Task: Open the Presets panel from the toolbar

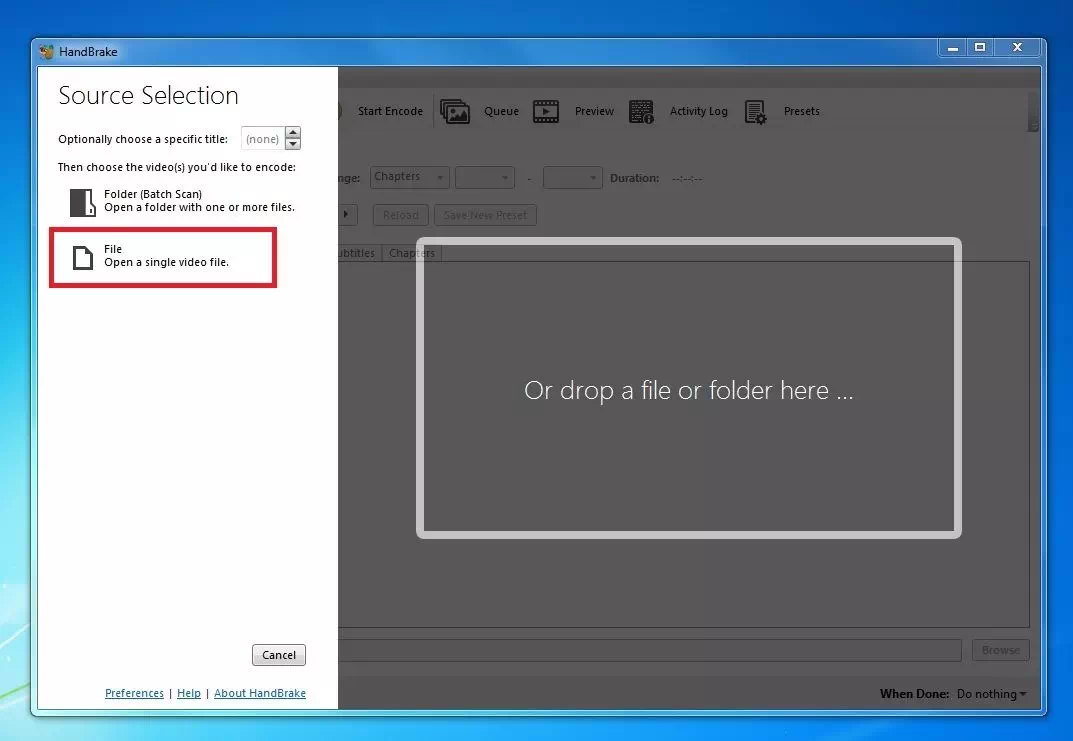Action: (x=781, y=111)
